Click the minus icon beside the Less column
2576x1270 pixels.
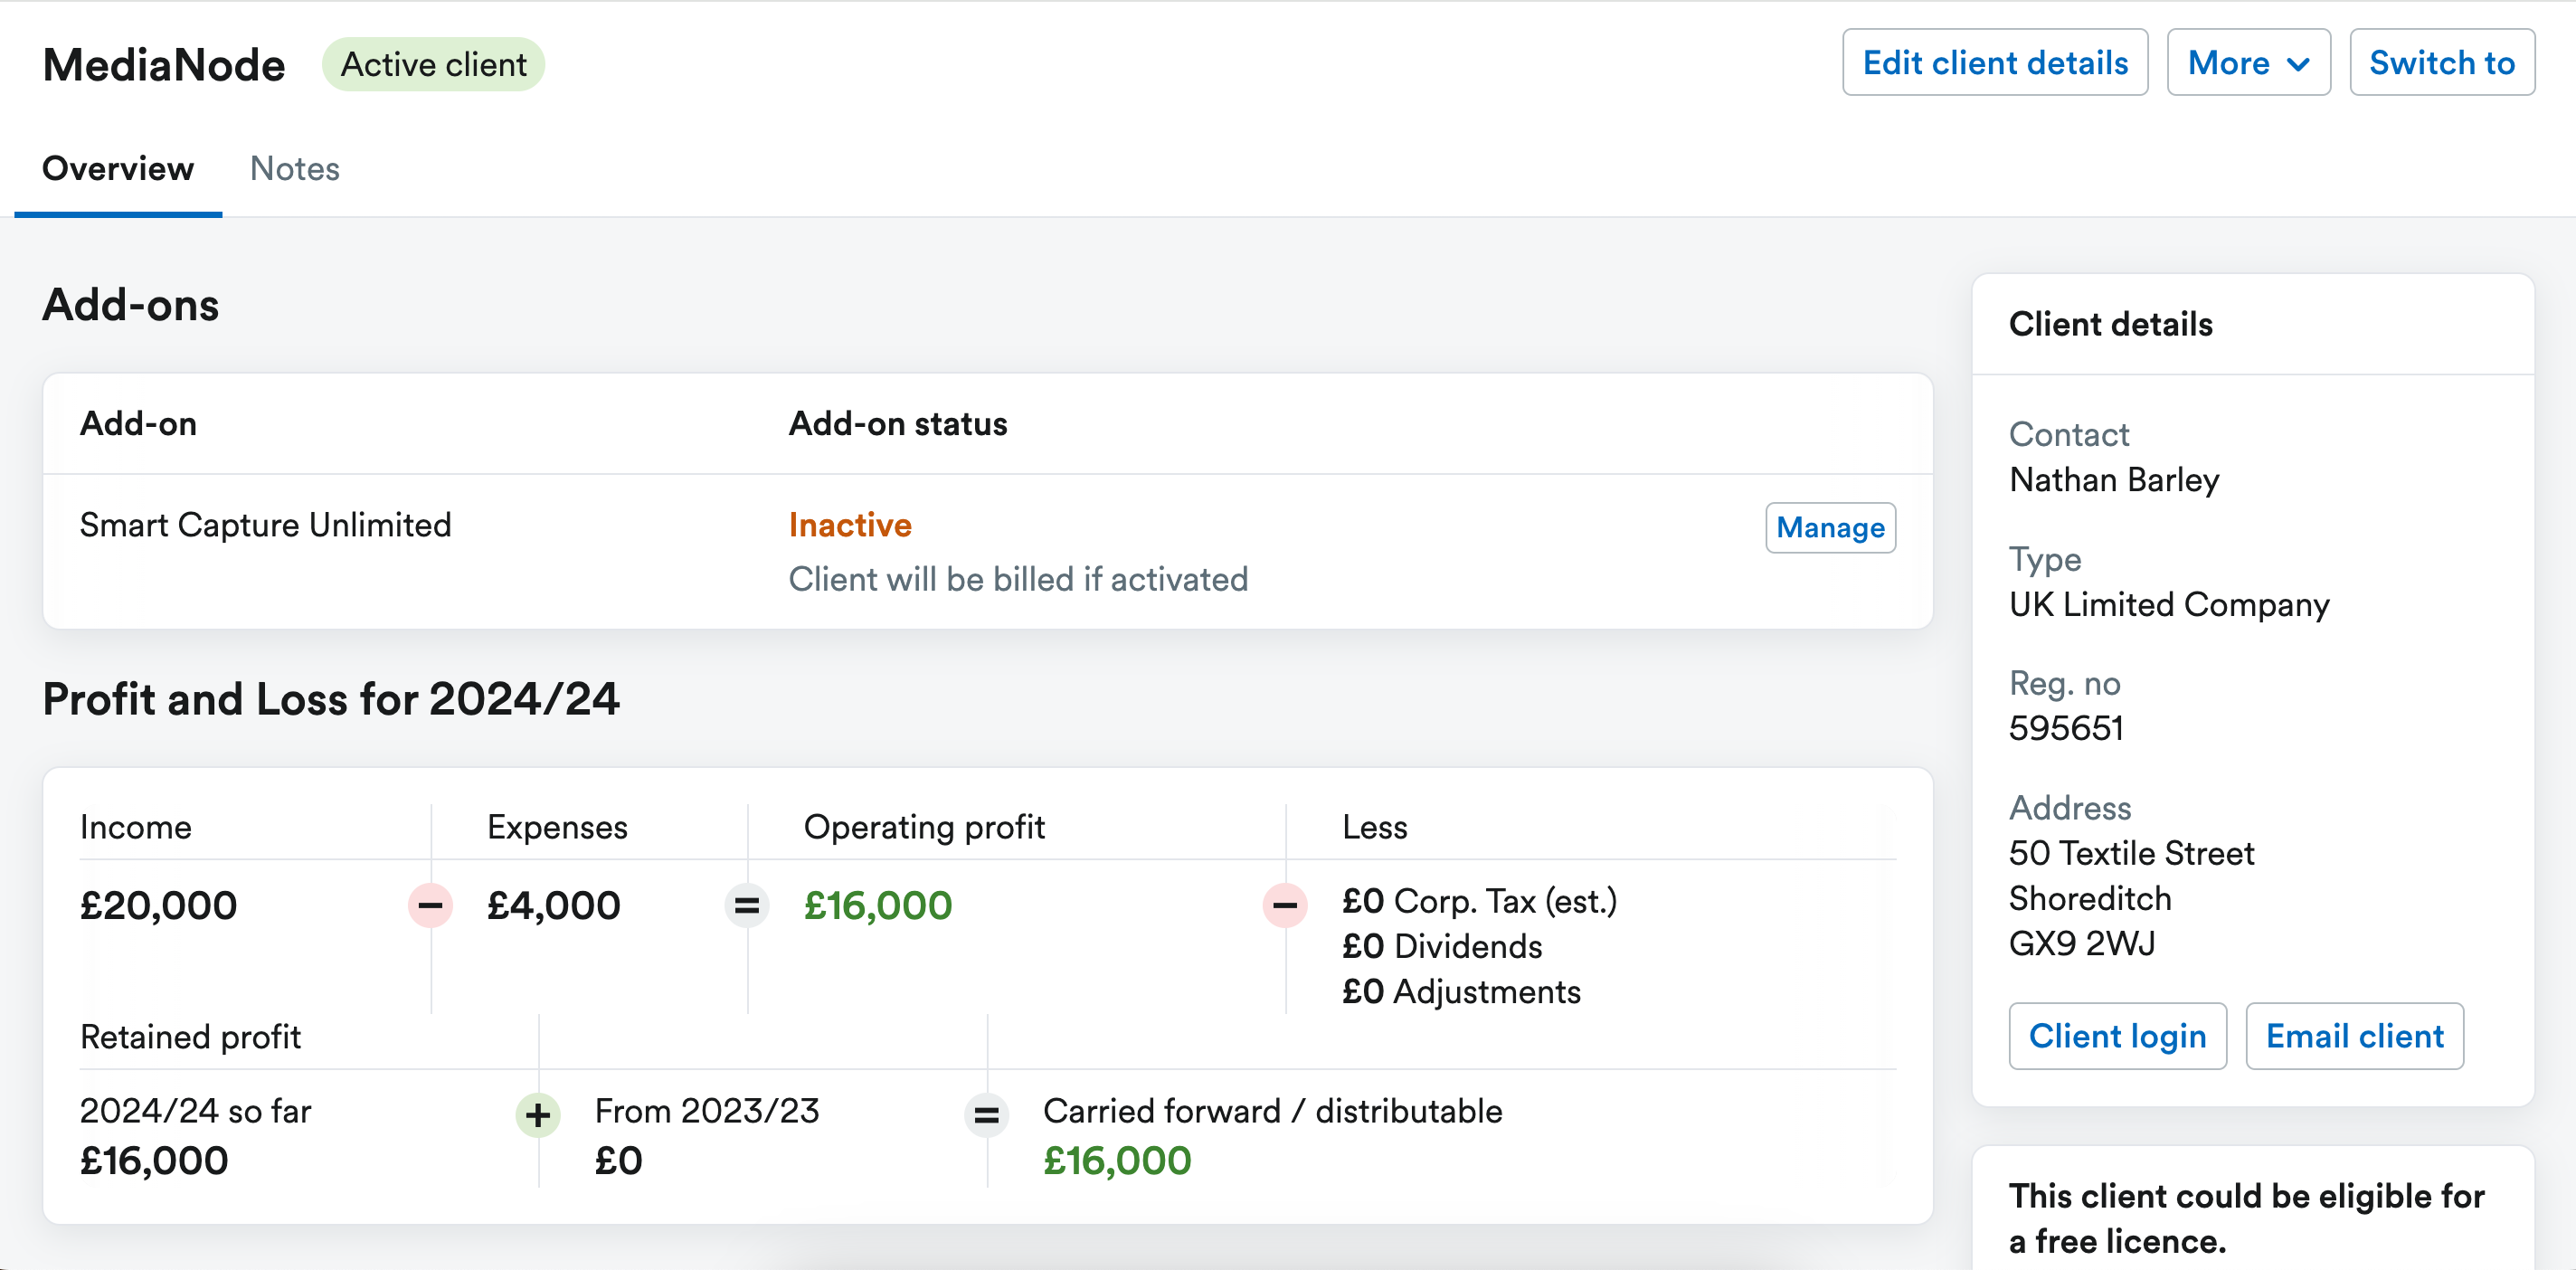click(x=1286, y=906)
